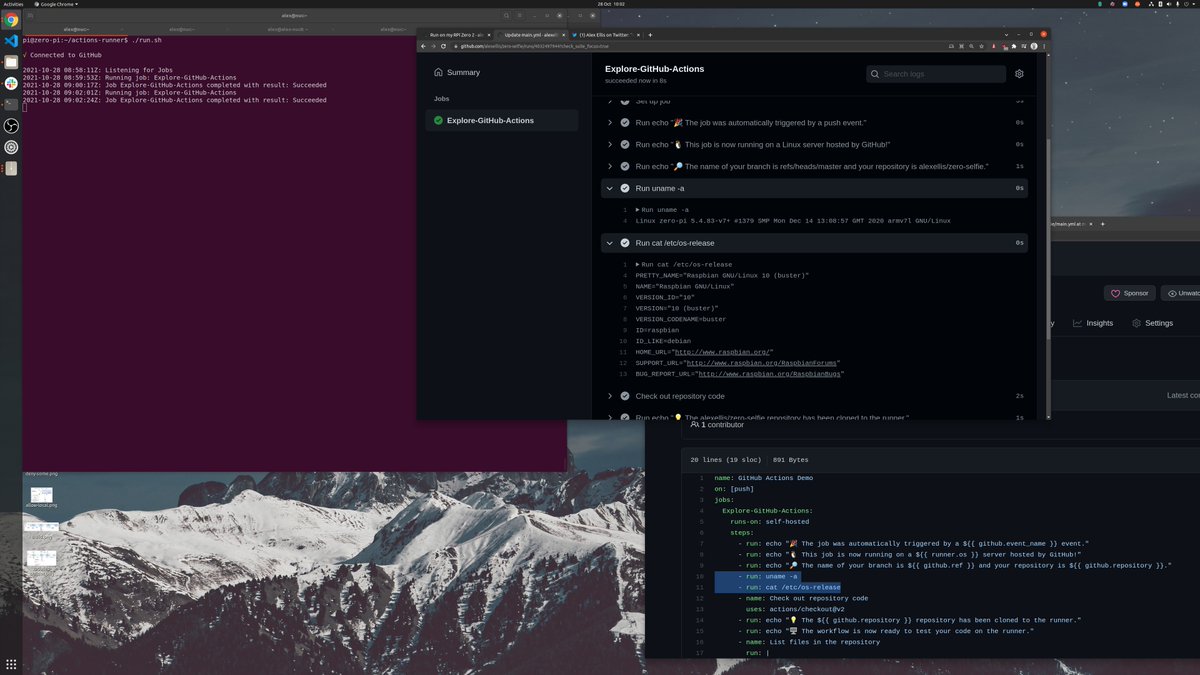The image size is (1200, 675).
Task: Open Chrome three-dot menu
Action: 1044,46
